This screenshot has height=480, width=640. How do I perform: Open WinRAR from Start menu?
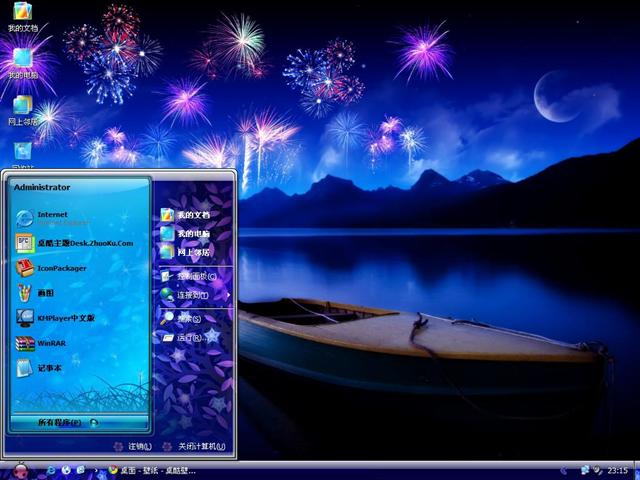point(41,343)
